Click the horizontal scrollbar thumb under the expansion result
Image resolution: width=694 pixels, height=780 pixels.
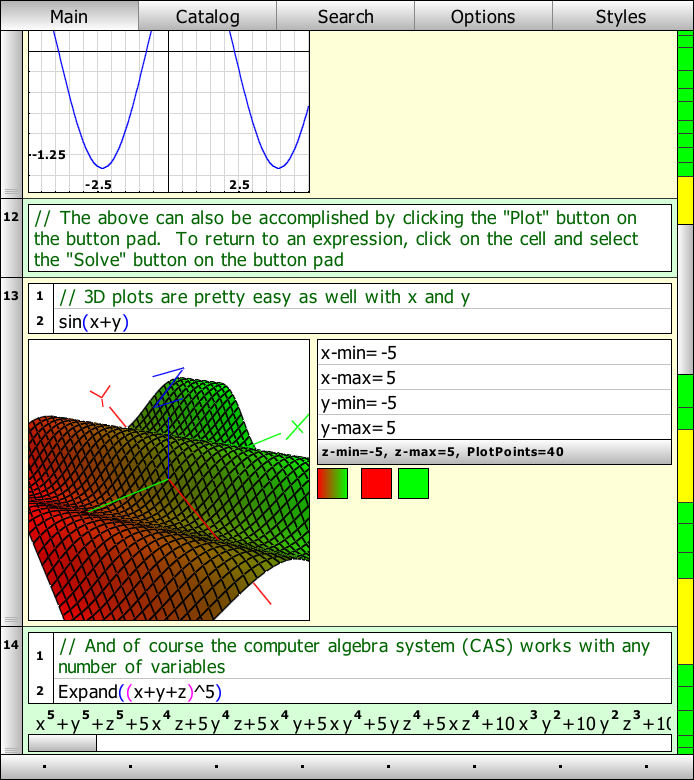tap(62, 743)
